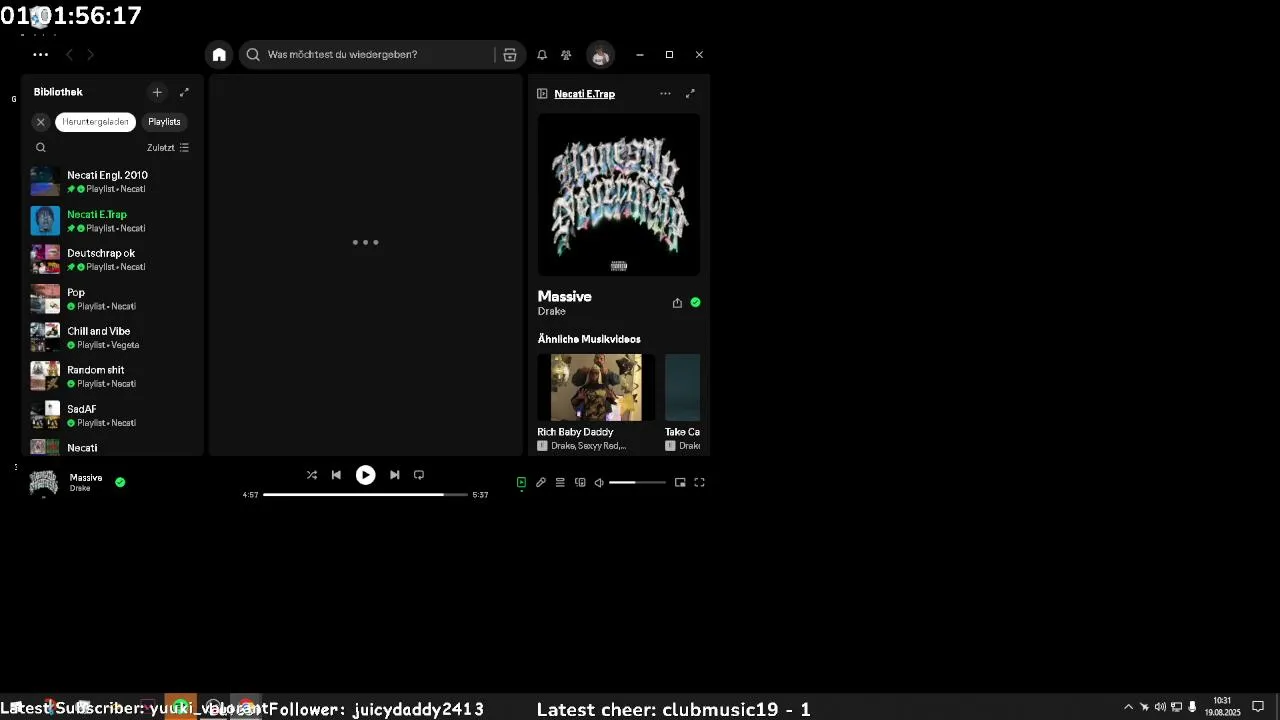Open the three-dot app menu
Screen dimensions: 1280x720
[40, 55]
